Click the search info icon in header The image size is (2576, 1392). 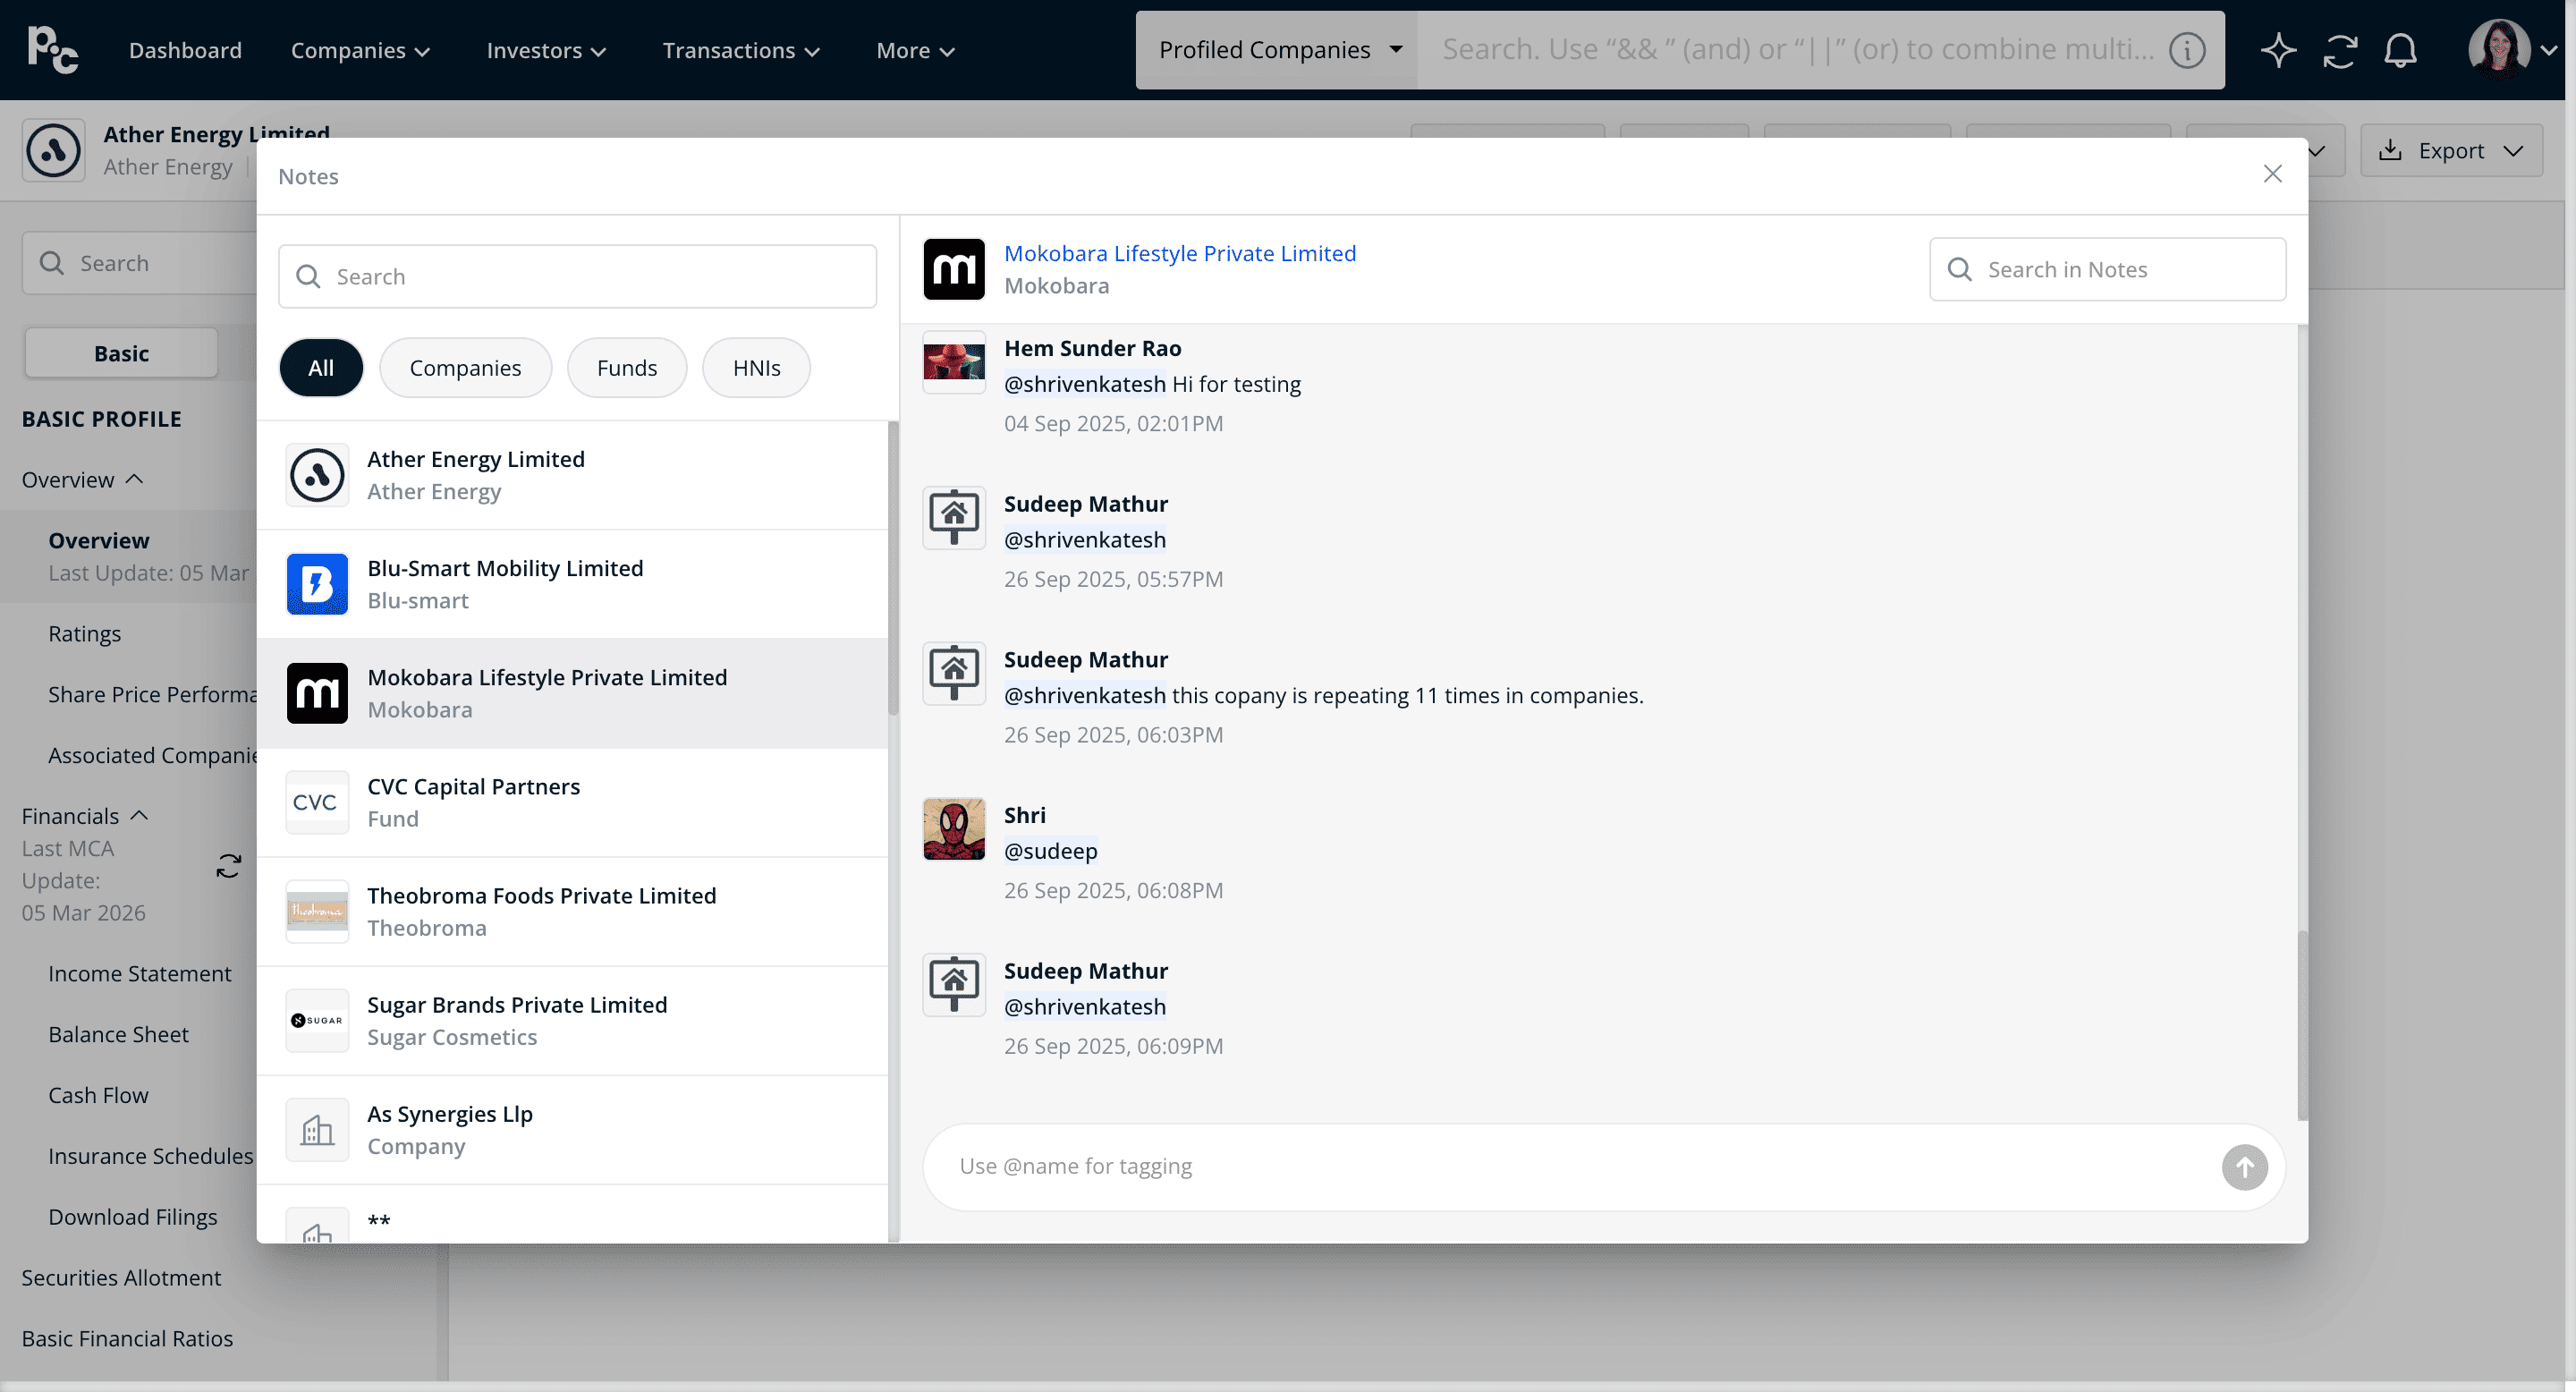coord(2187,50)
